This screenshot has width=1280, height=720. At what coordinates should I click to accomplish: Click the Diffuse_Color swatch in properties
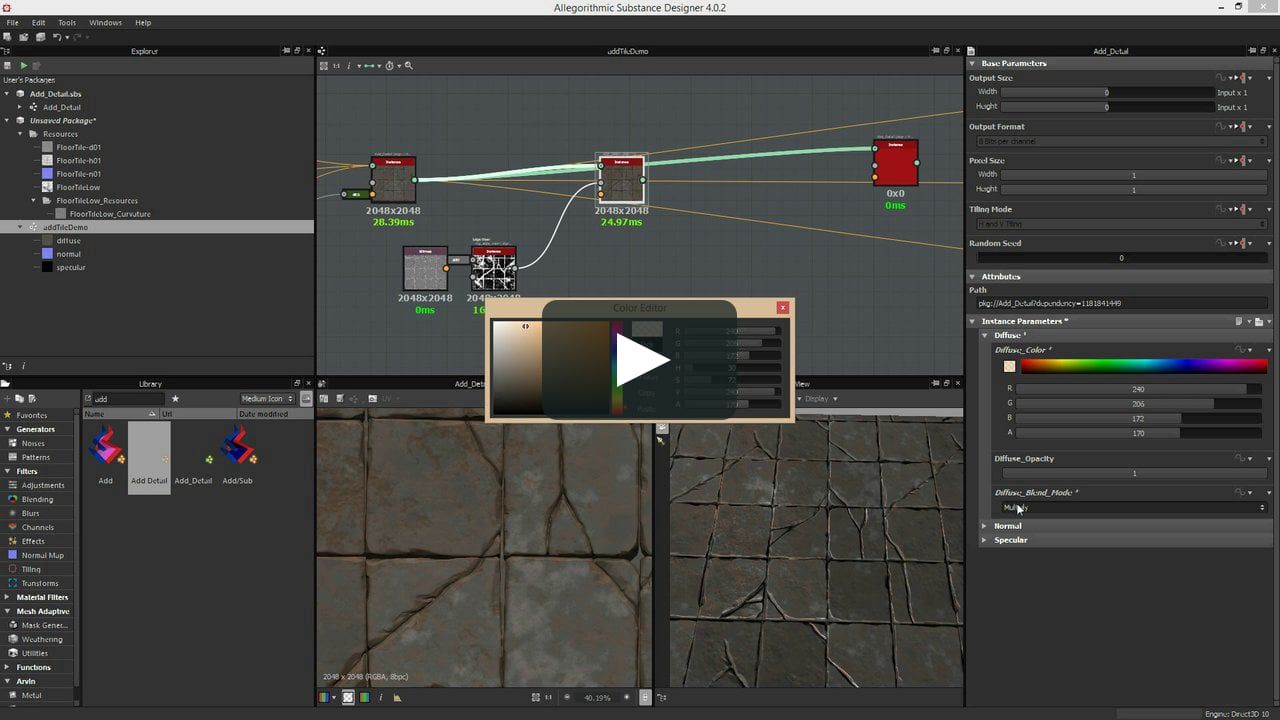coord(1009,366)
